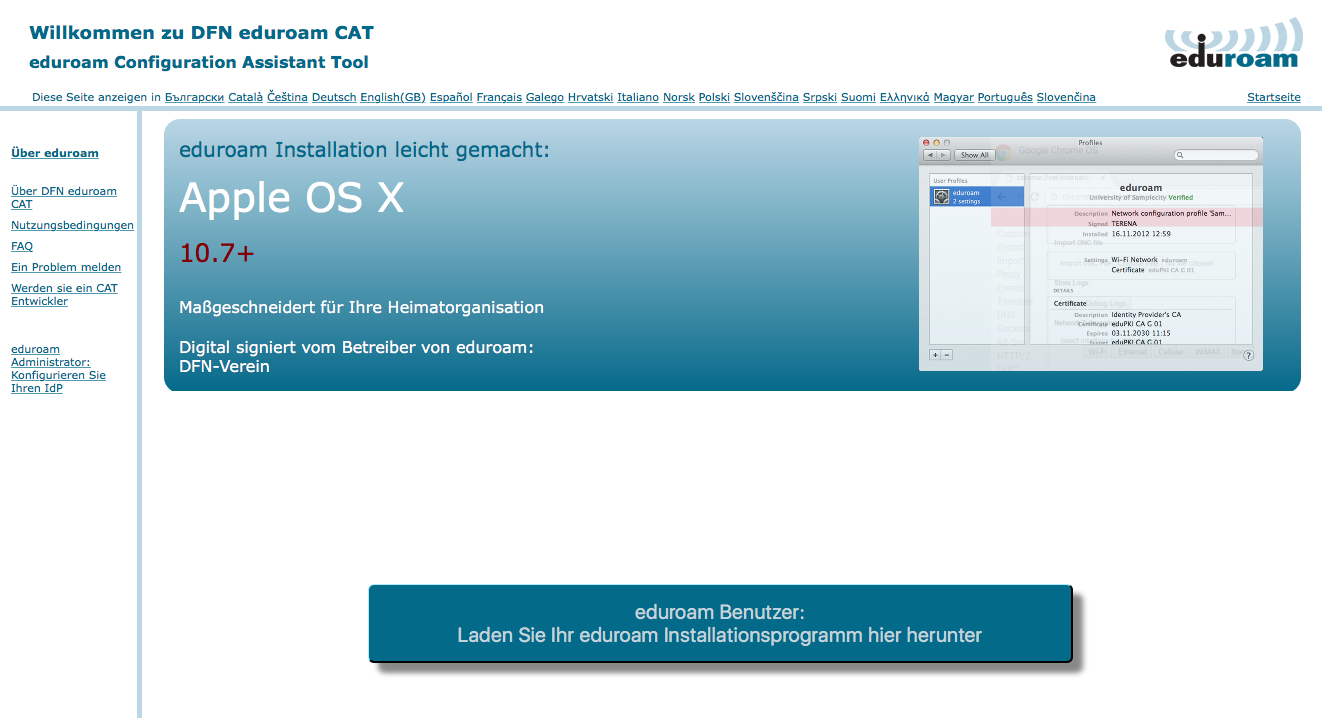Select Magyar language option
Viewport: 1322px width, 718px height.
tap(954, 97)
